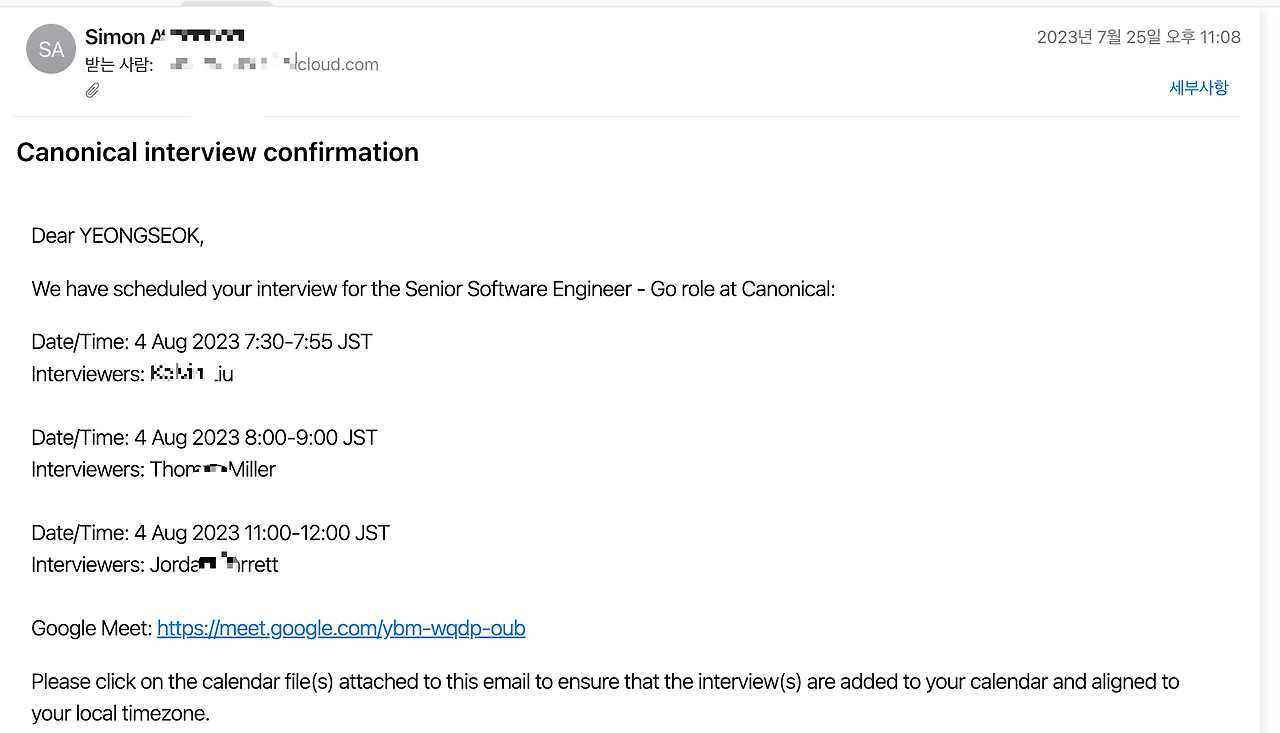This screenshot has height=733, width=1280.
Task: Click the 8:00-9:00 JST interview time line
Action: point(204,437)
